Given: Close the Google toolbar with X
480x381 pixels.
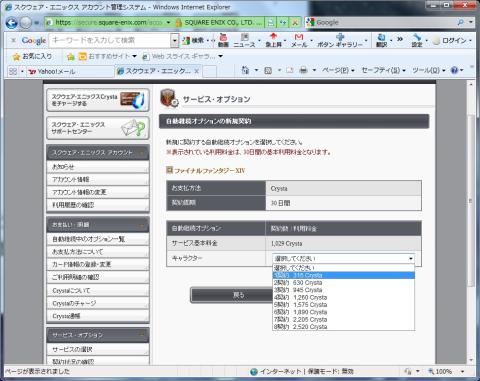Looking at the screenshot, I should pyautogui.click(x=13, y=40).
